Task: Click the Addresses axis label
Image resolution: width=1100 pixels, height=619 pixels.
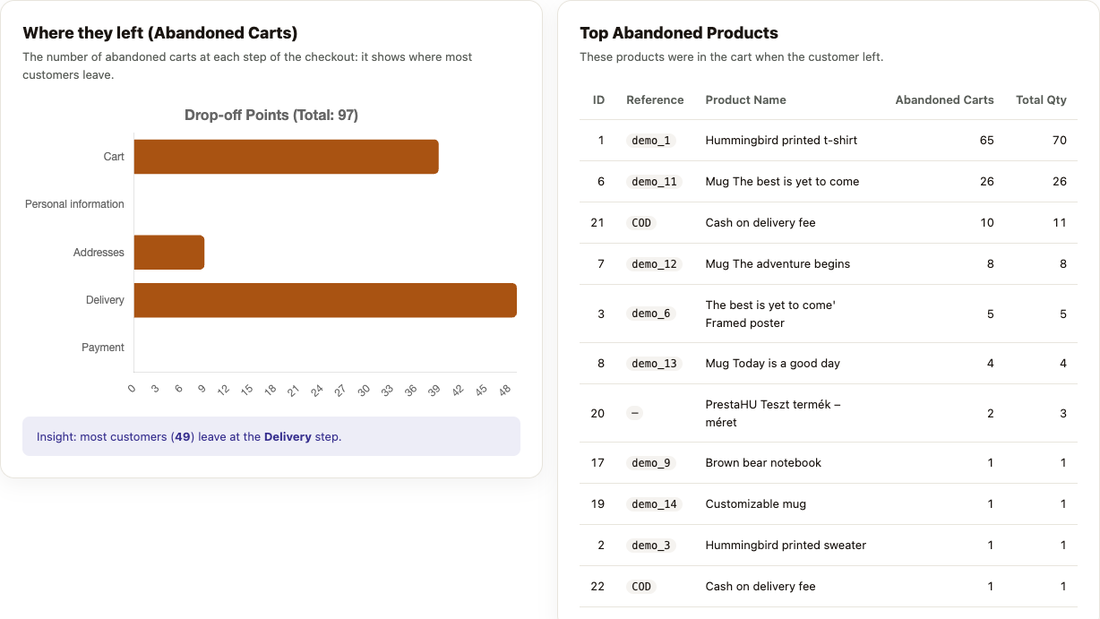Action: [98, 252]
